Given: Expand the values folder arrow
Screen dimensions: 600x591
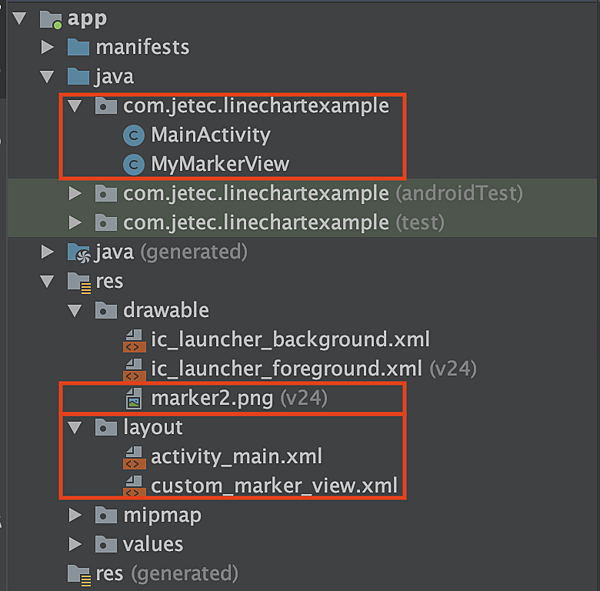Looking at the screenshot, I should coord(75,544).
